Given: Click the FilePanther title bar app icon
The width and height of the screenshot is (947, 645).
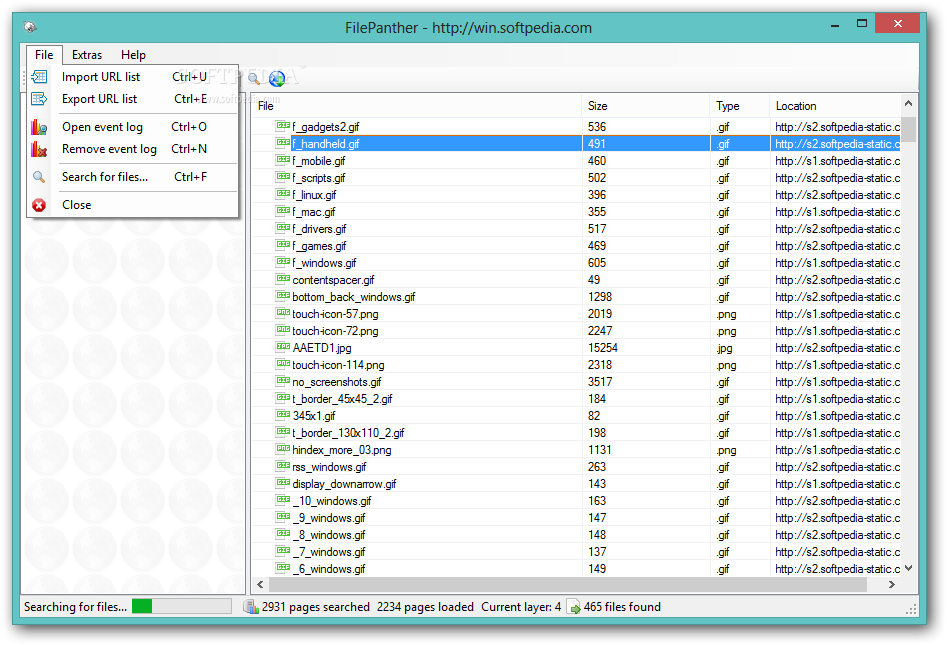Looking at the screenshot, I should tap(30, 27).
